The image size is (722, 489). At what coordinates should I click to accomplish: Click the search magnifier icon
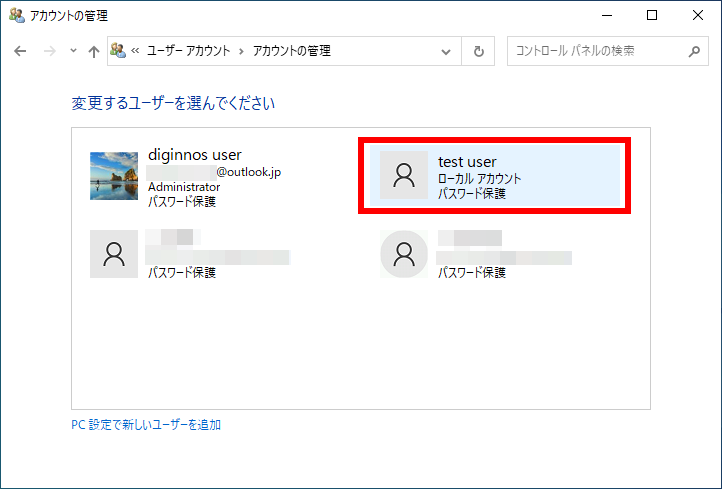(694, 51)
